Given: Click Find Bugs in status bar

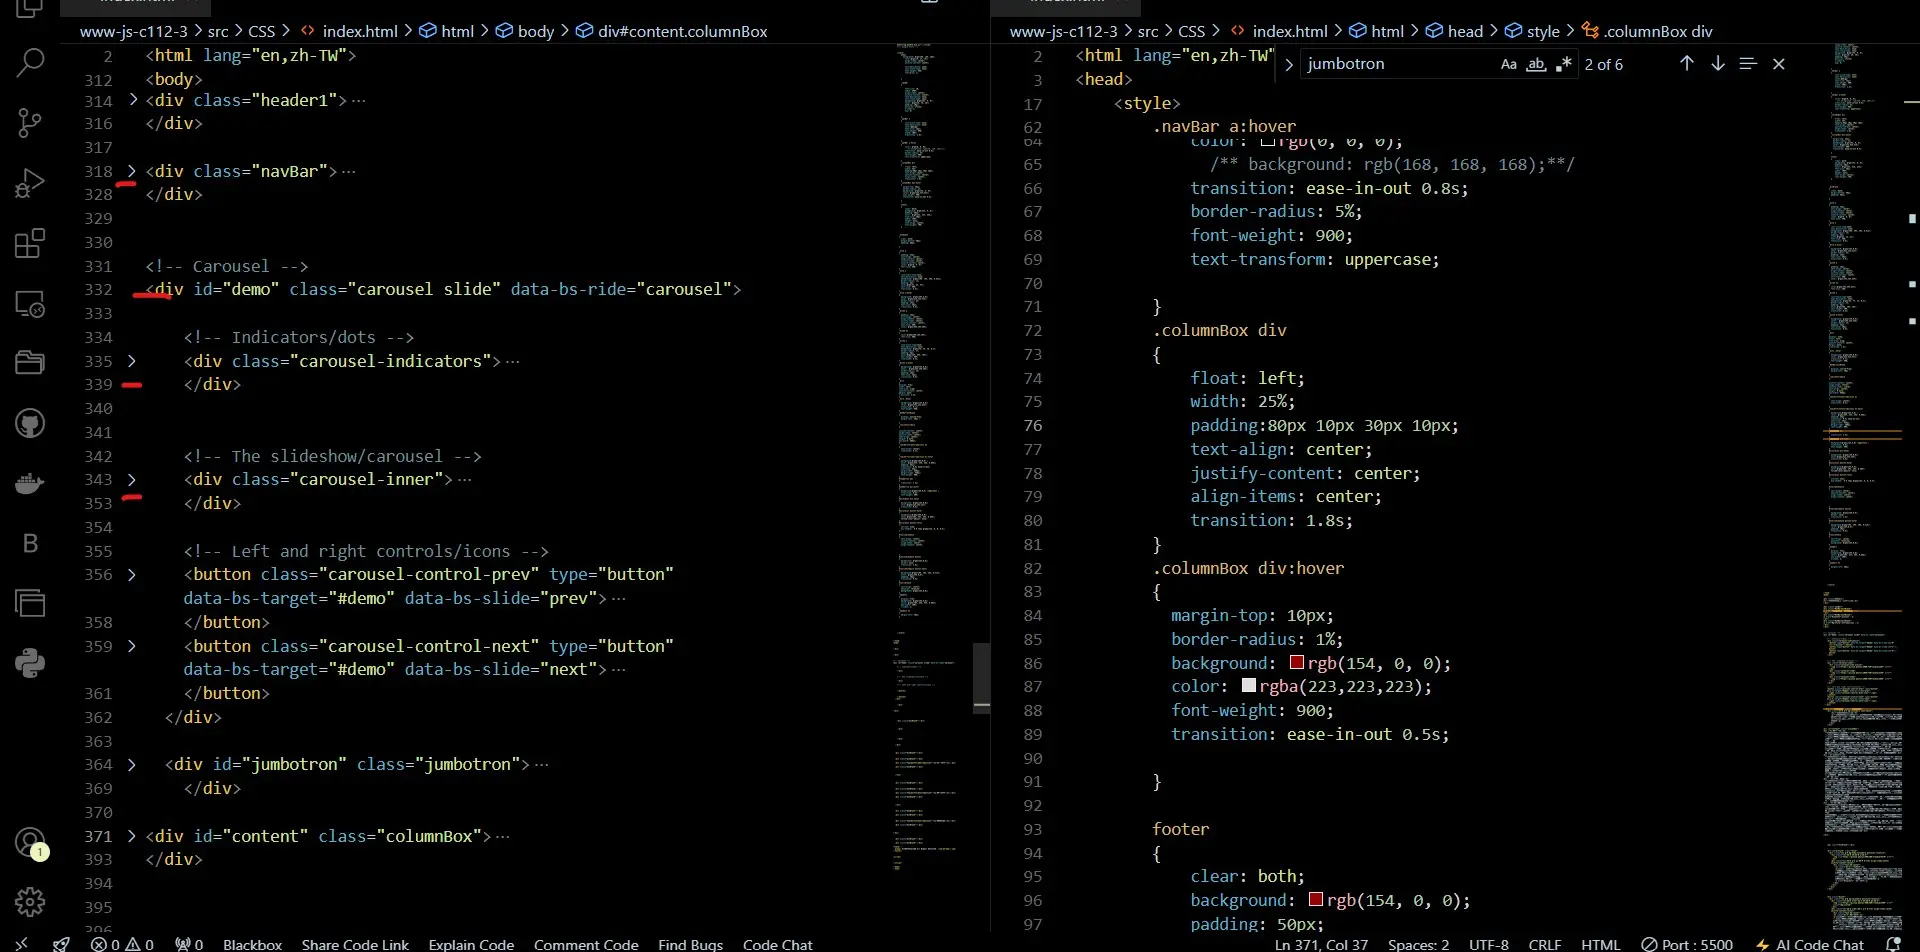Looking at the screenshot, I should pos(690,944).
